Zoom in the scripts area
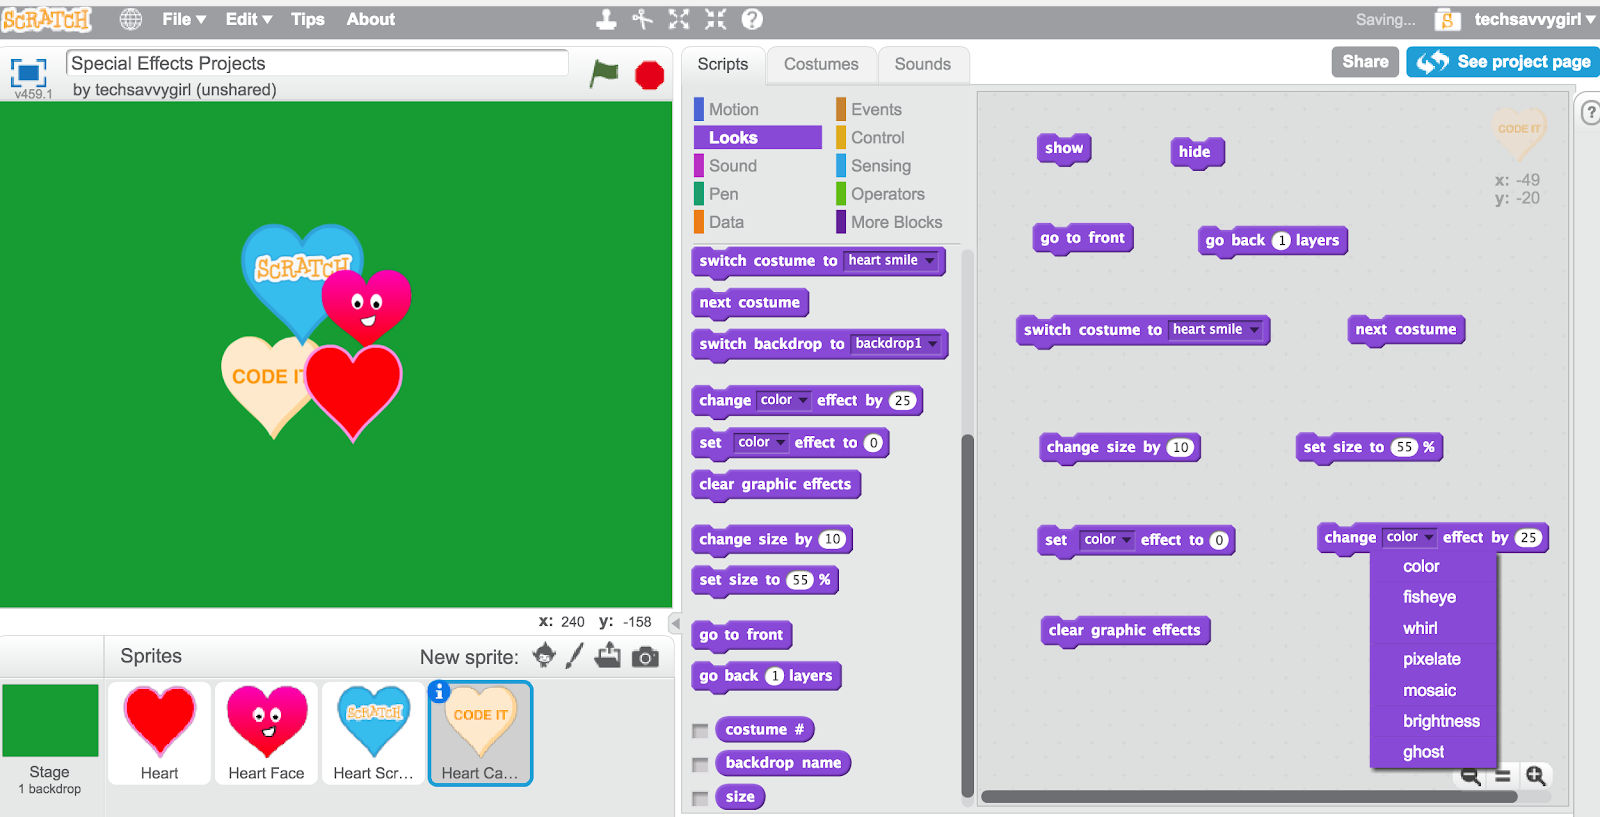 [x=1536, y=776]
